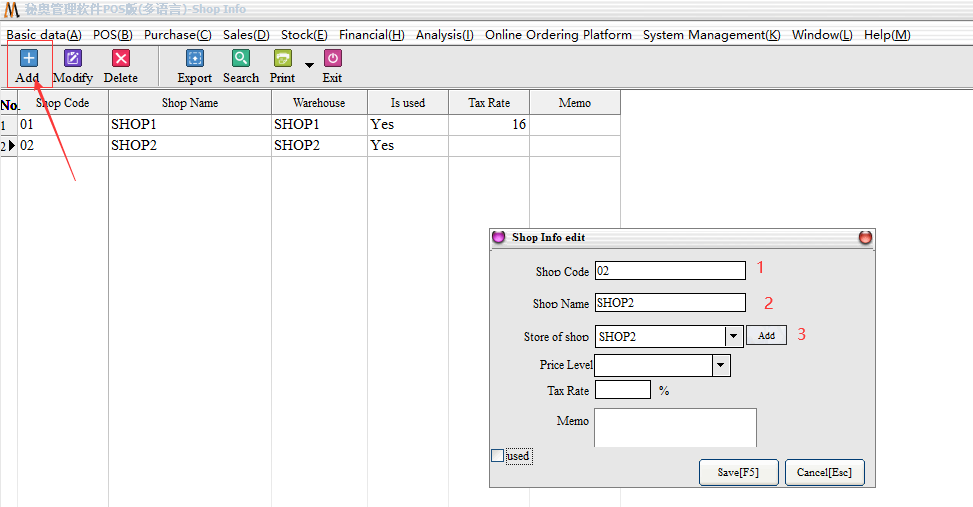Screen dimensions: 973x507
Task: Open the Basic data menu
Action: pyautogui.click(x=44, y=35)
